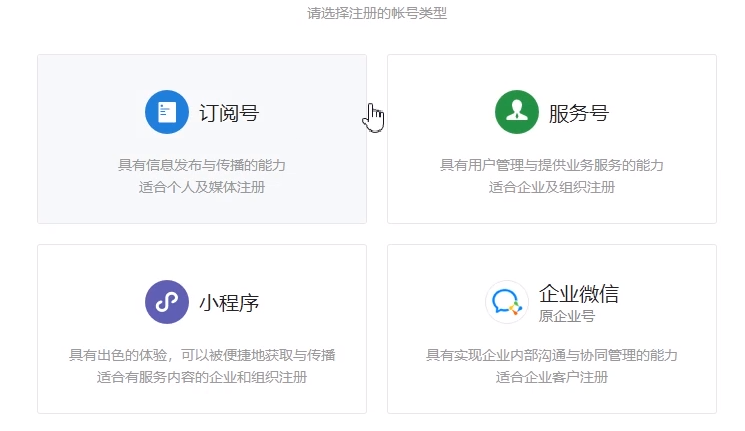The image size is (745, 431).
Task: Select the 小程序 title text
Action: click(229, 303)
